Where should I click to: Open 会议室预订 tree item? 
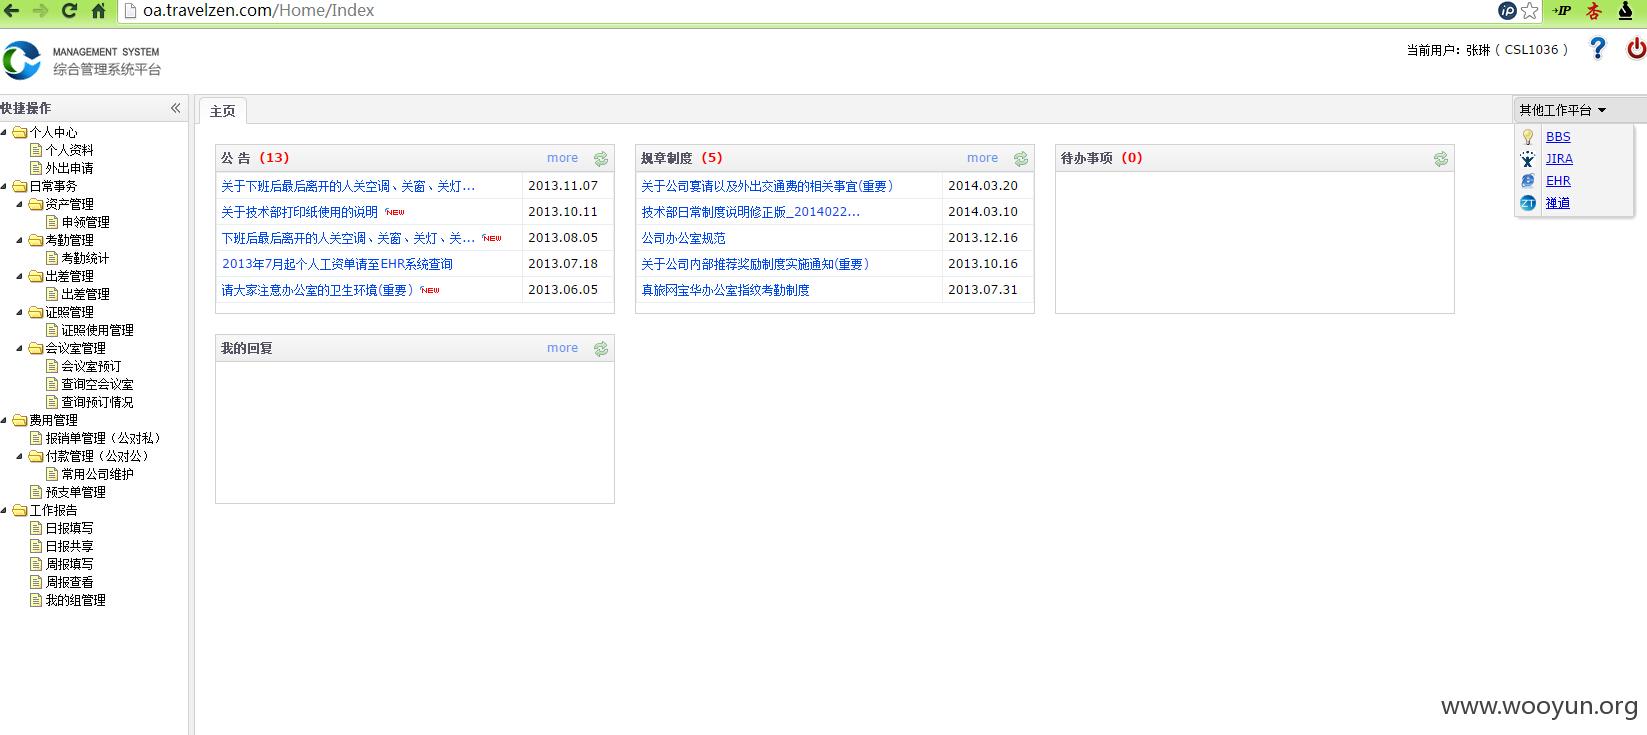(x=91, y=366)
